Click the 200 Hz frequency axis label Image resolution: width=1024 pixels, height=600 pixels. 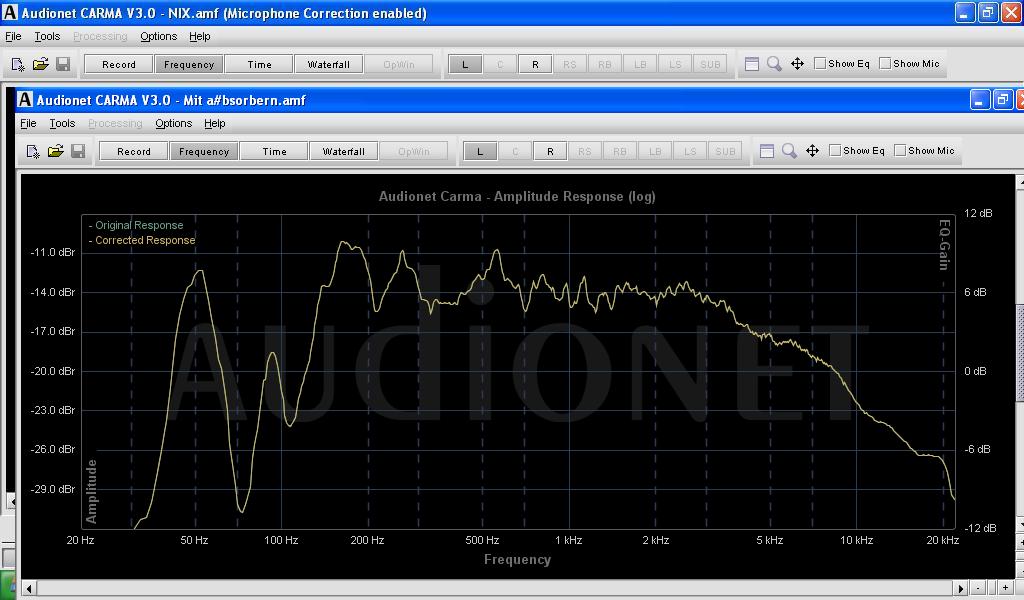tap(367, 540)
